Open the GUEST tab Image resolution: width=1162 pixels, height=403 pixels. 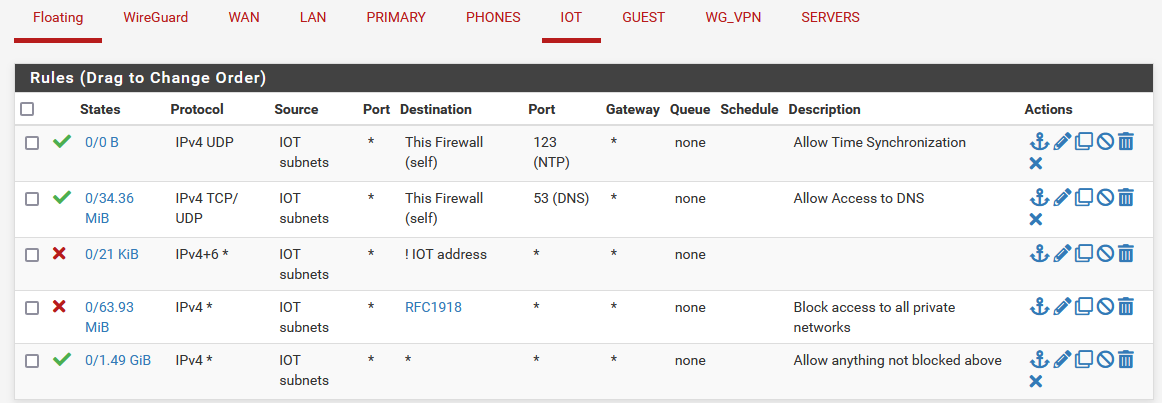point(643,18)
